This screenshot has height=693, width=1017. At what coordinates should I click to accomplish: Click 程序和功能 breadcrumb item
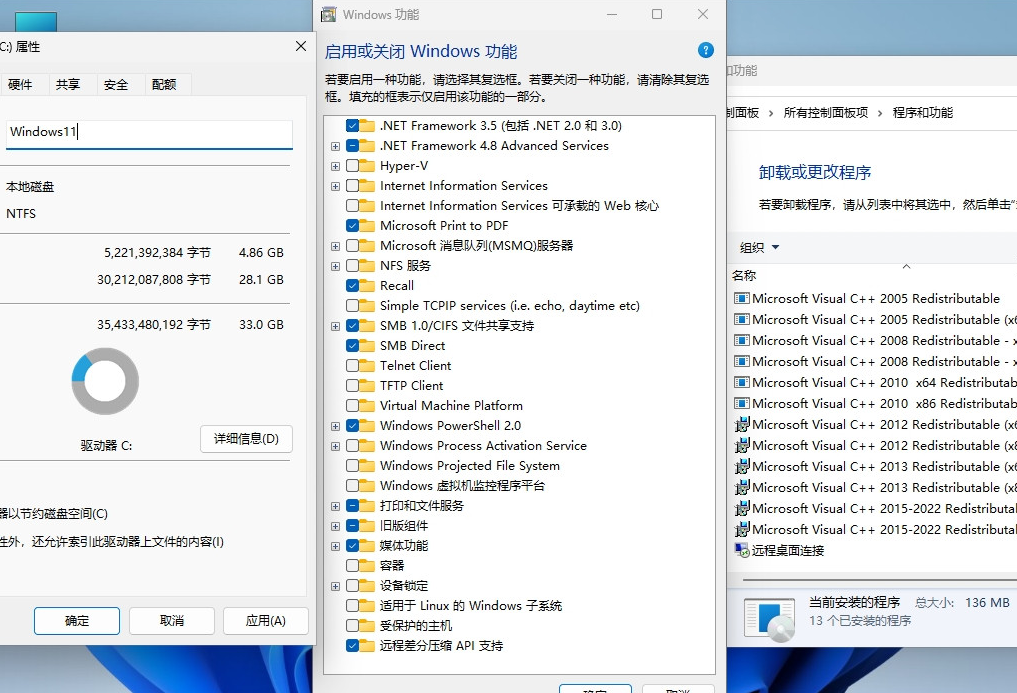(x=923, y=112)
